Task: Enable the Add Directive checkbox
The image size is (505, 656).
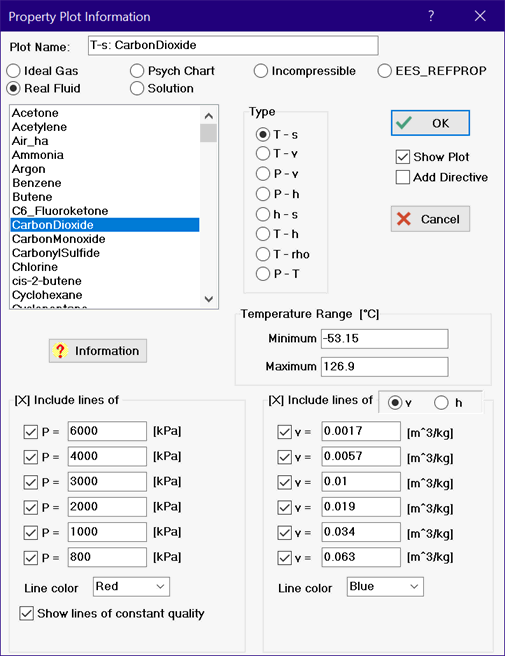Action: click(x=402, y=177)
